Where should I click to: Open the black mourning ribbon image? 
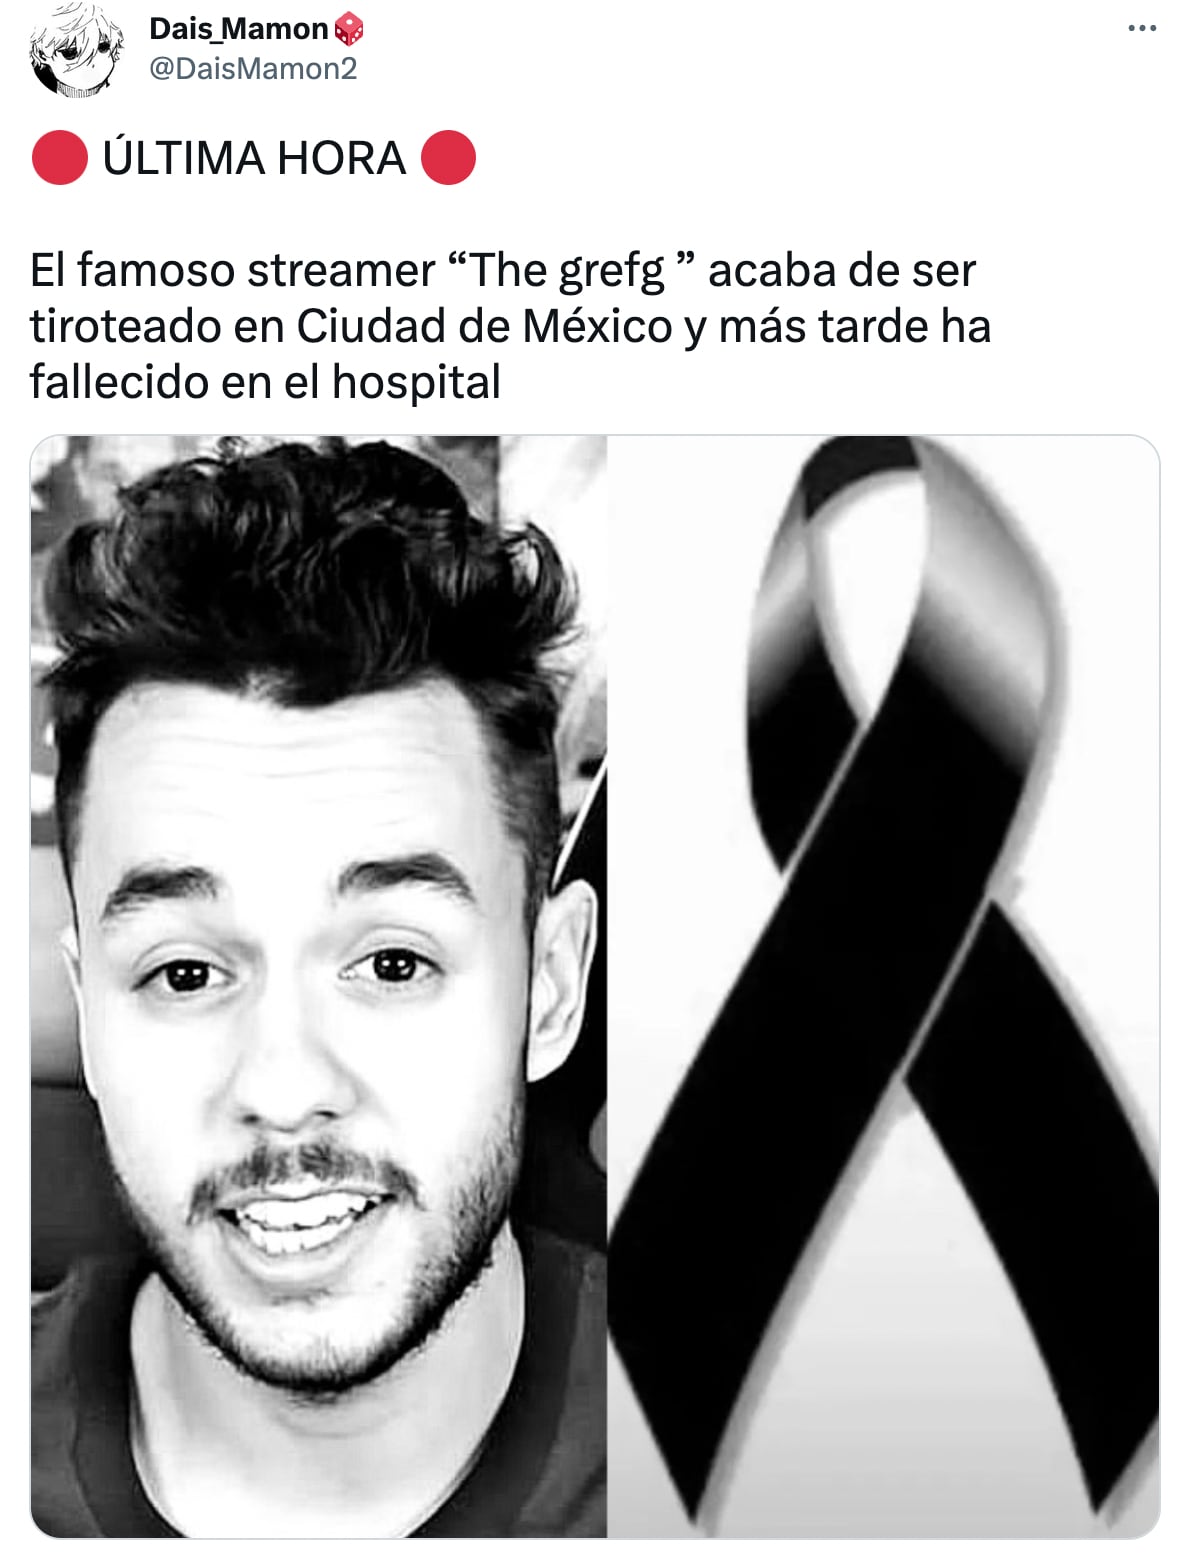coord(884,986)
